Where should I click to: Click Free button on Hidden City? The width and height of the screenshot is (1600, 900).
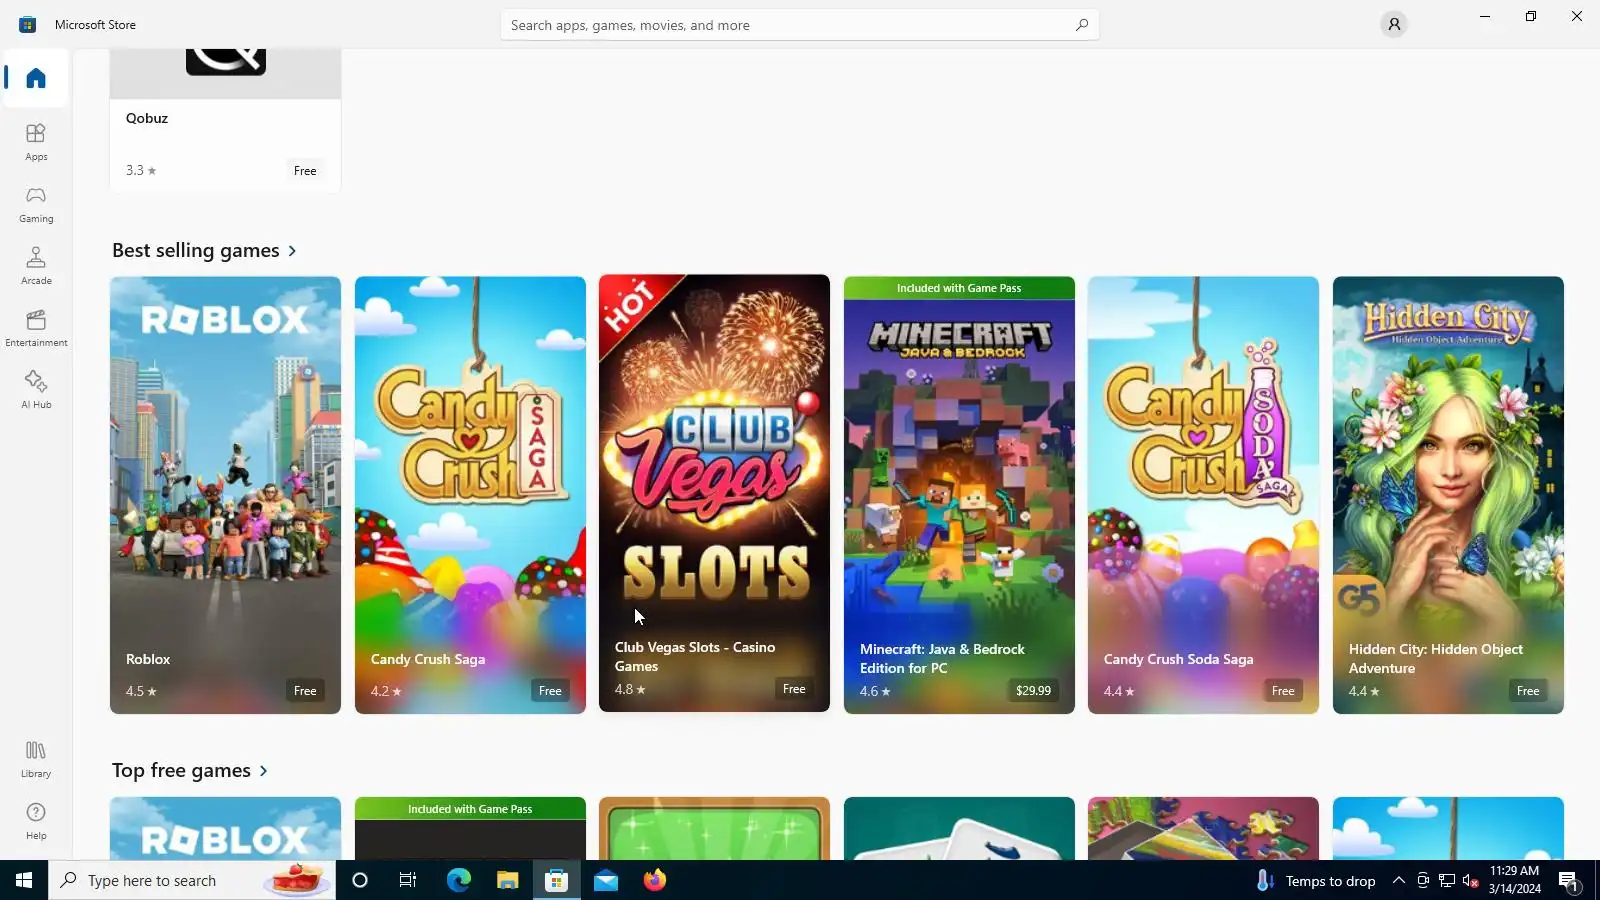pos(1528,691)
